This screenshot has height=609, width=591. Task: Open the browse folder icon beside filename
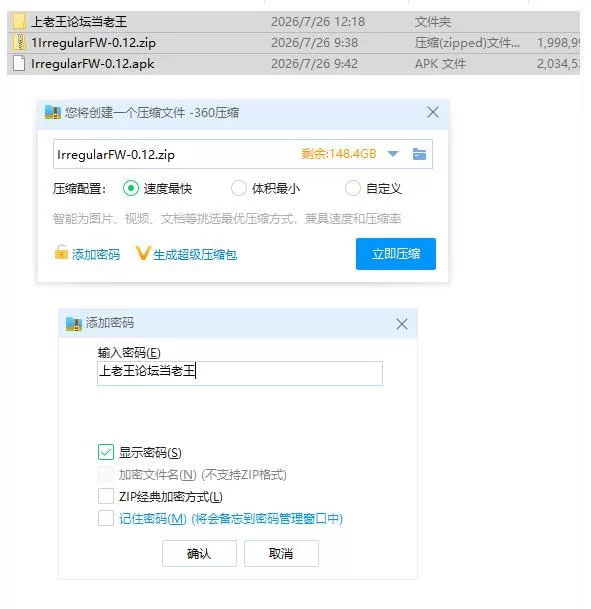point(419,154)
